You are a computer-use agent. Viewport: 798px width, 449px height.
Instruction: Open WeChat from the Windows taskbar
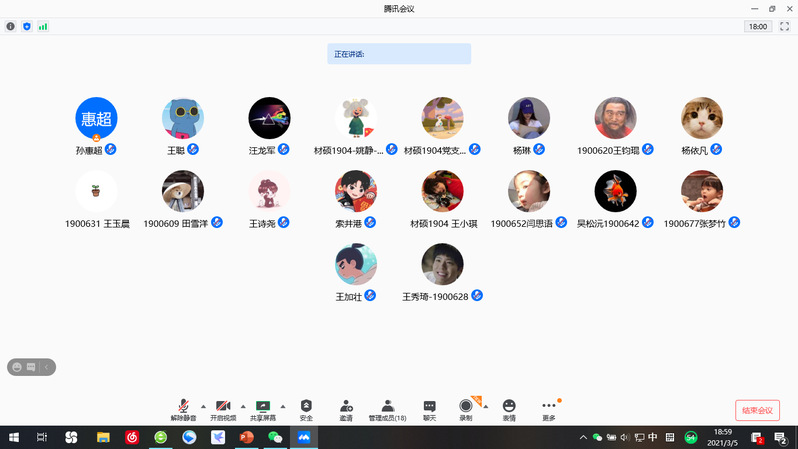pyautogui.click(x=275, y=437)
